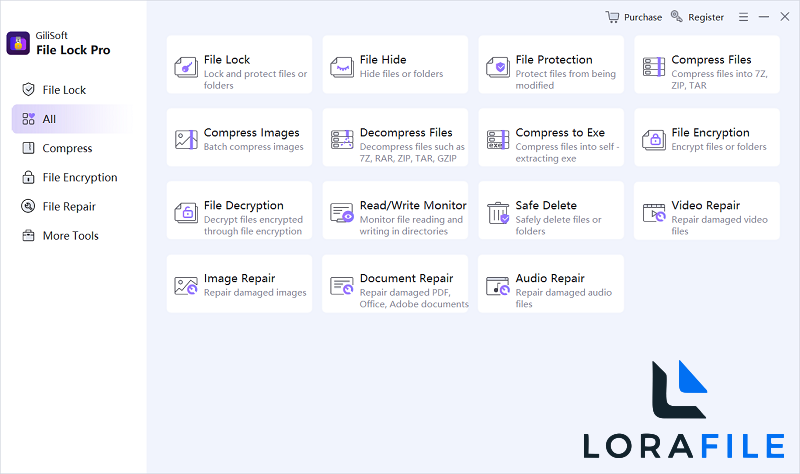Minimize the File Lock Pro window
Screen dimensions: 800x474
click(764, 17)
